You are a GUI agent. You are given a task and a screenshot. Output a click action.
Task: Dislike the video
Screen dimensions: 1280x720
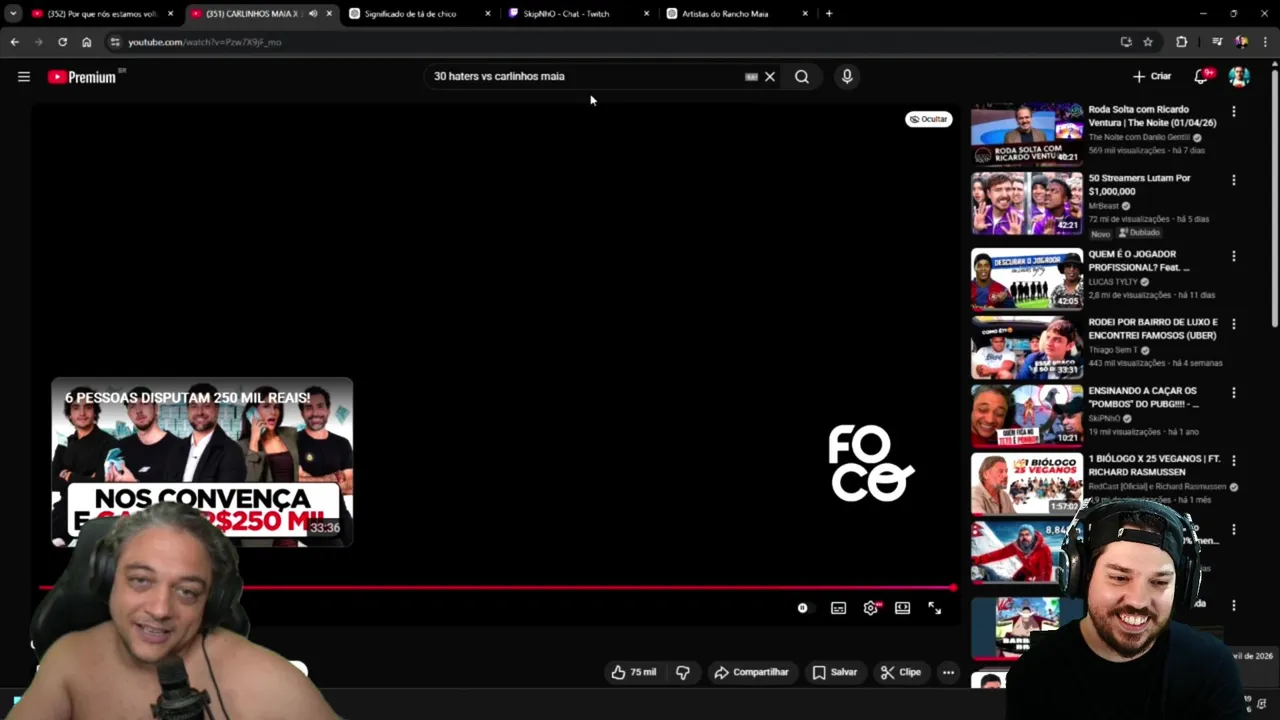point(683,672)
